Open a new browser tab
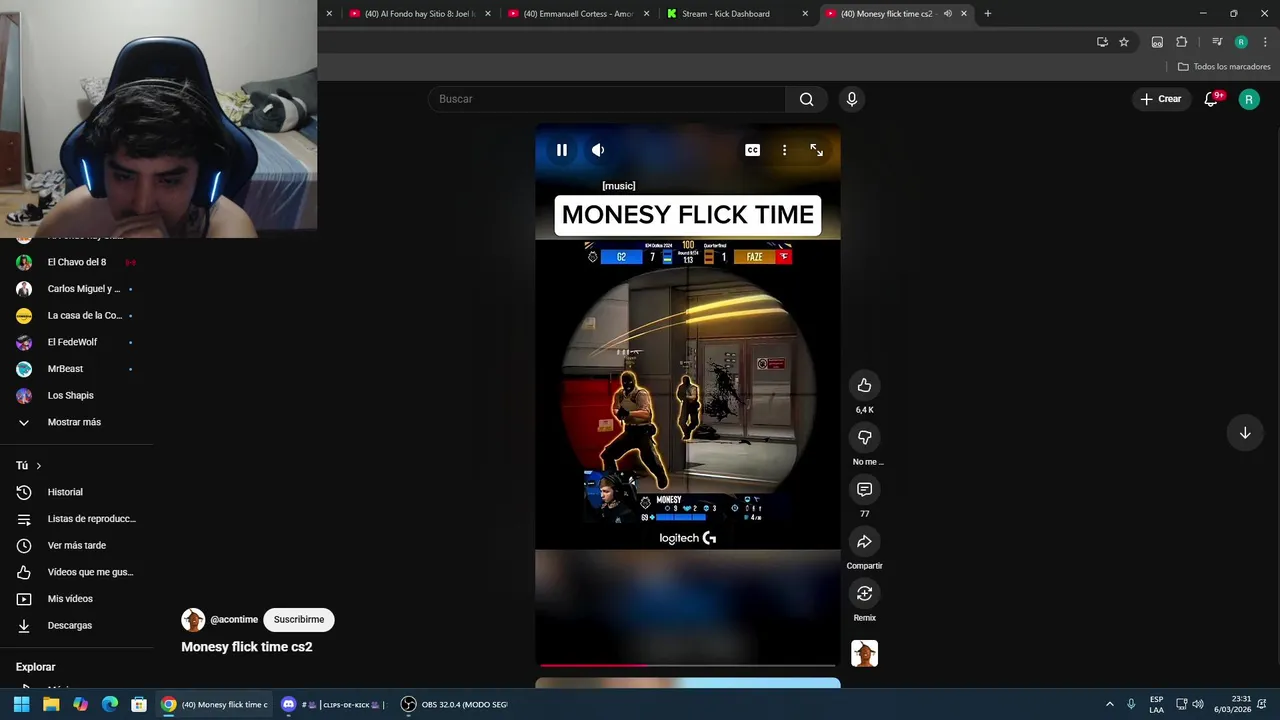This screenshot has width=1280, height=720. [988, 14]
